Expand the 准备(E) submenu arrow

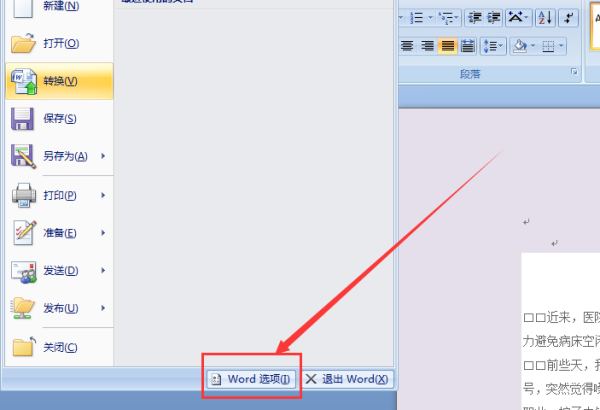coord(103,233)
